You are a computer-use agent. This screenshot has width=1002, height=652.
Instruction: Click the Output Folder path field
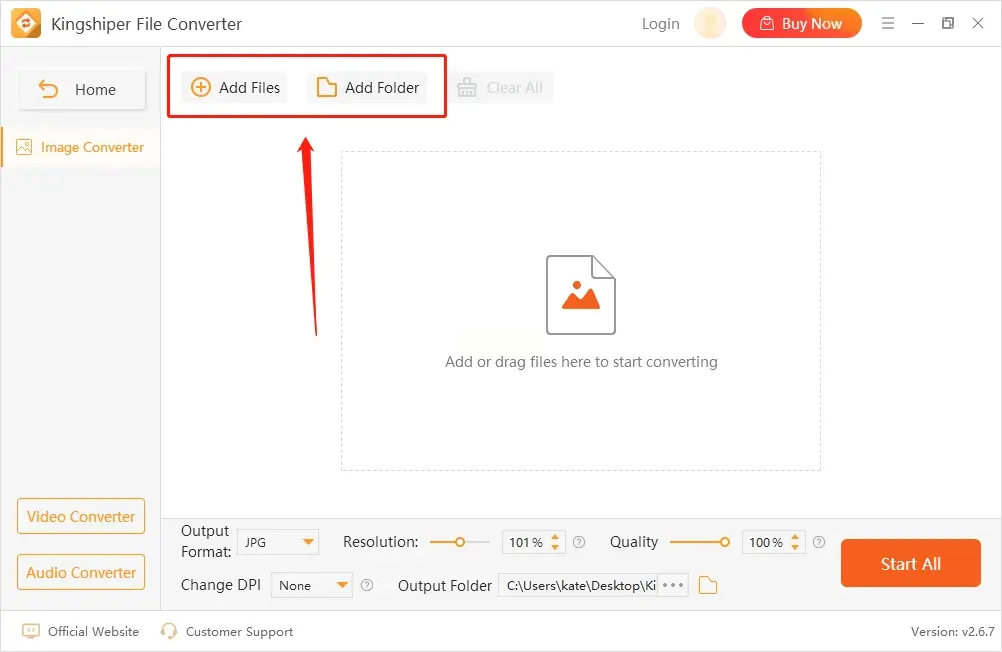click(579, 585)
